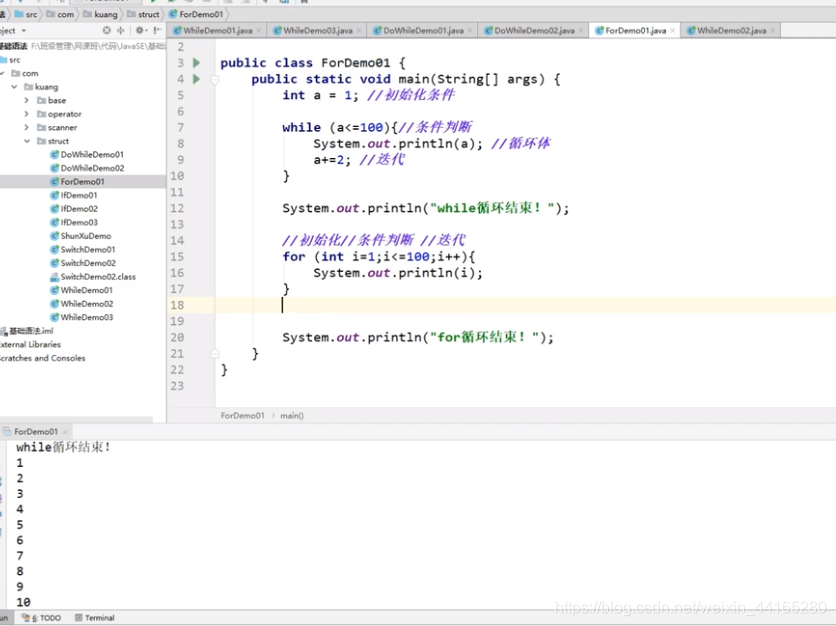Place cursor on line 16 println(i) statement
The height and width of the screenshot is (626, 836).
398,273
